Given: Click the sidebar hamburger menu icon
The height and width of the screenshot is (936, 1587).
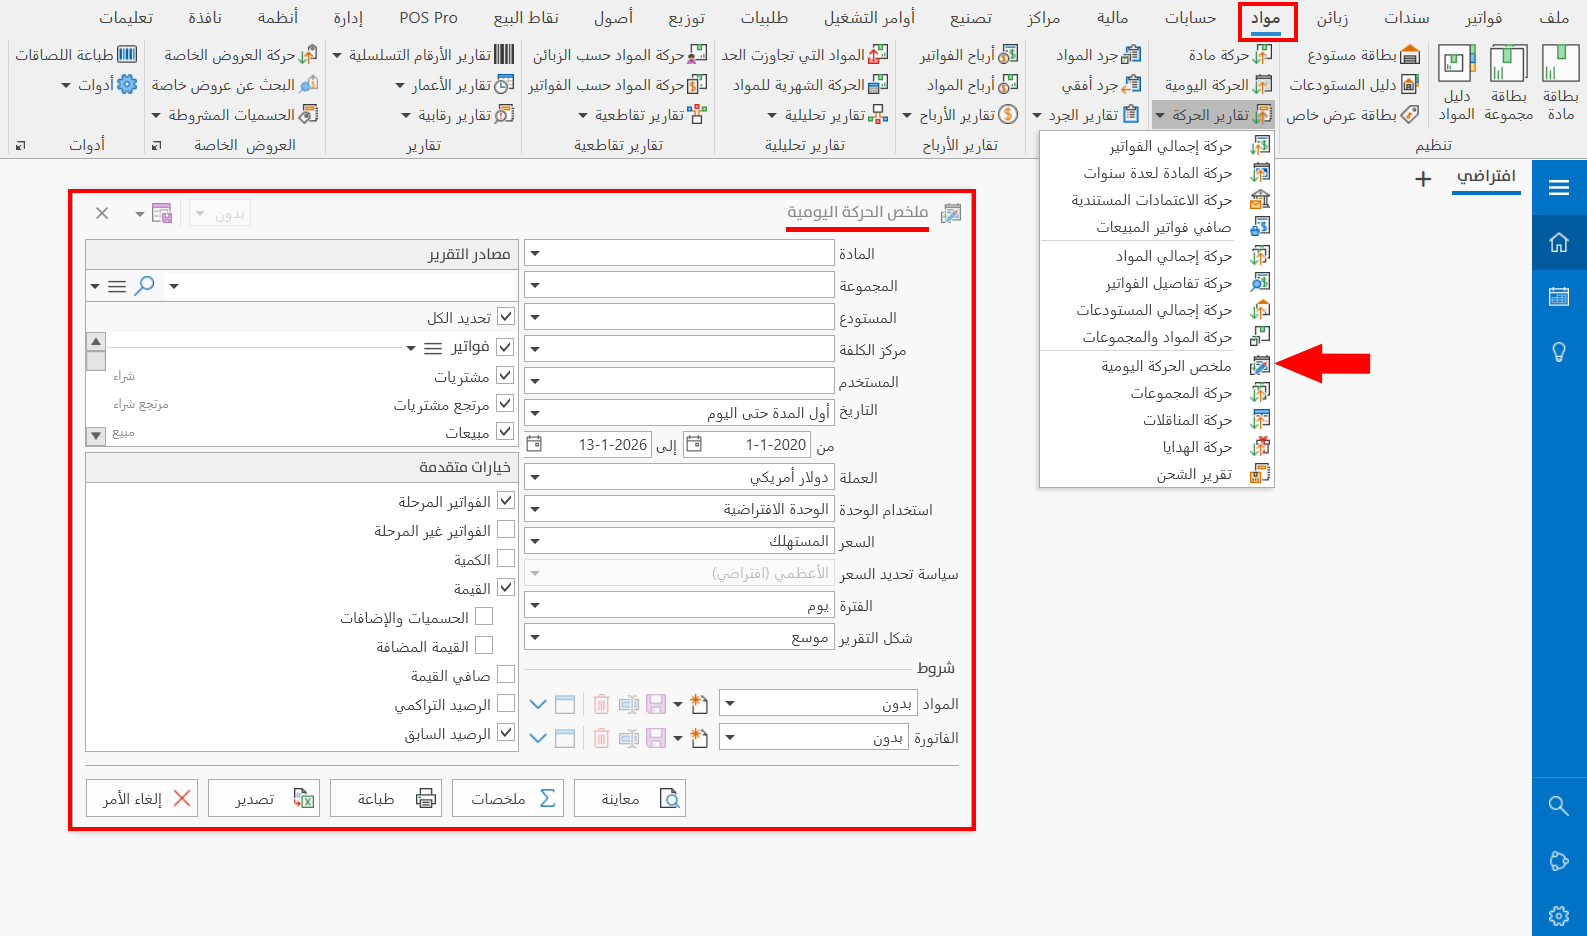Looking at the screenshot, I should (x=1559, y=187).
